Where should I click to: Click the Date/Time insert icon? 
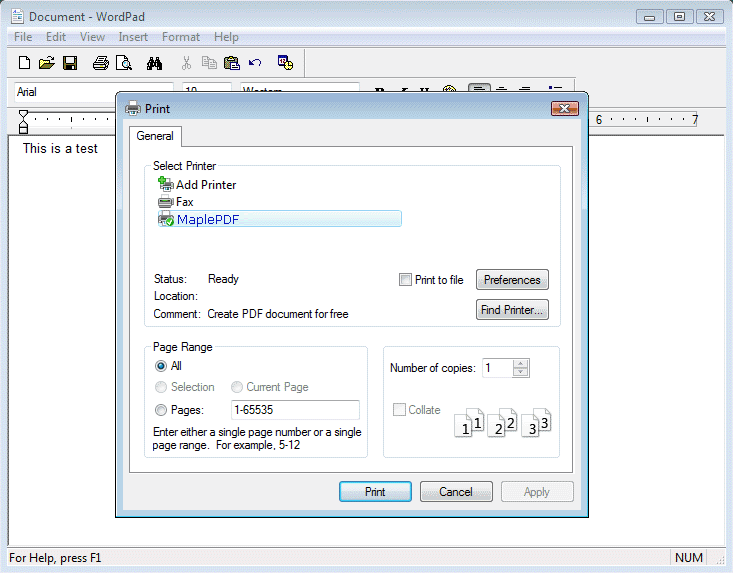click(x=285, y=63)
